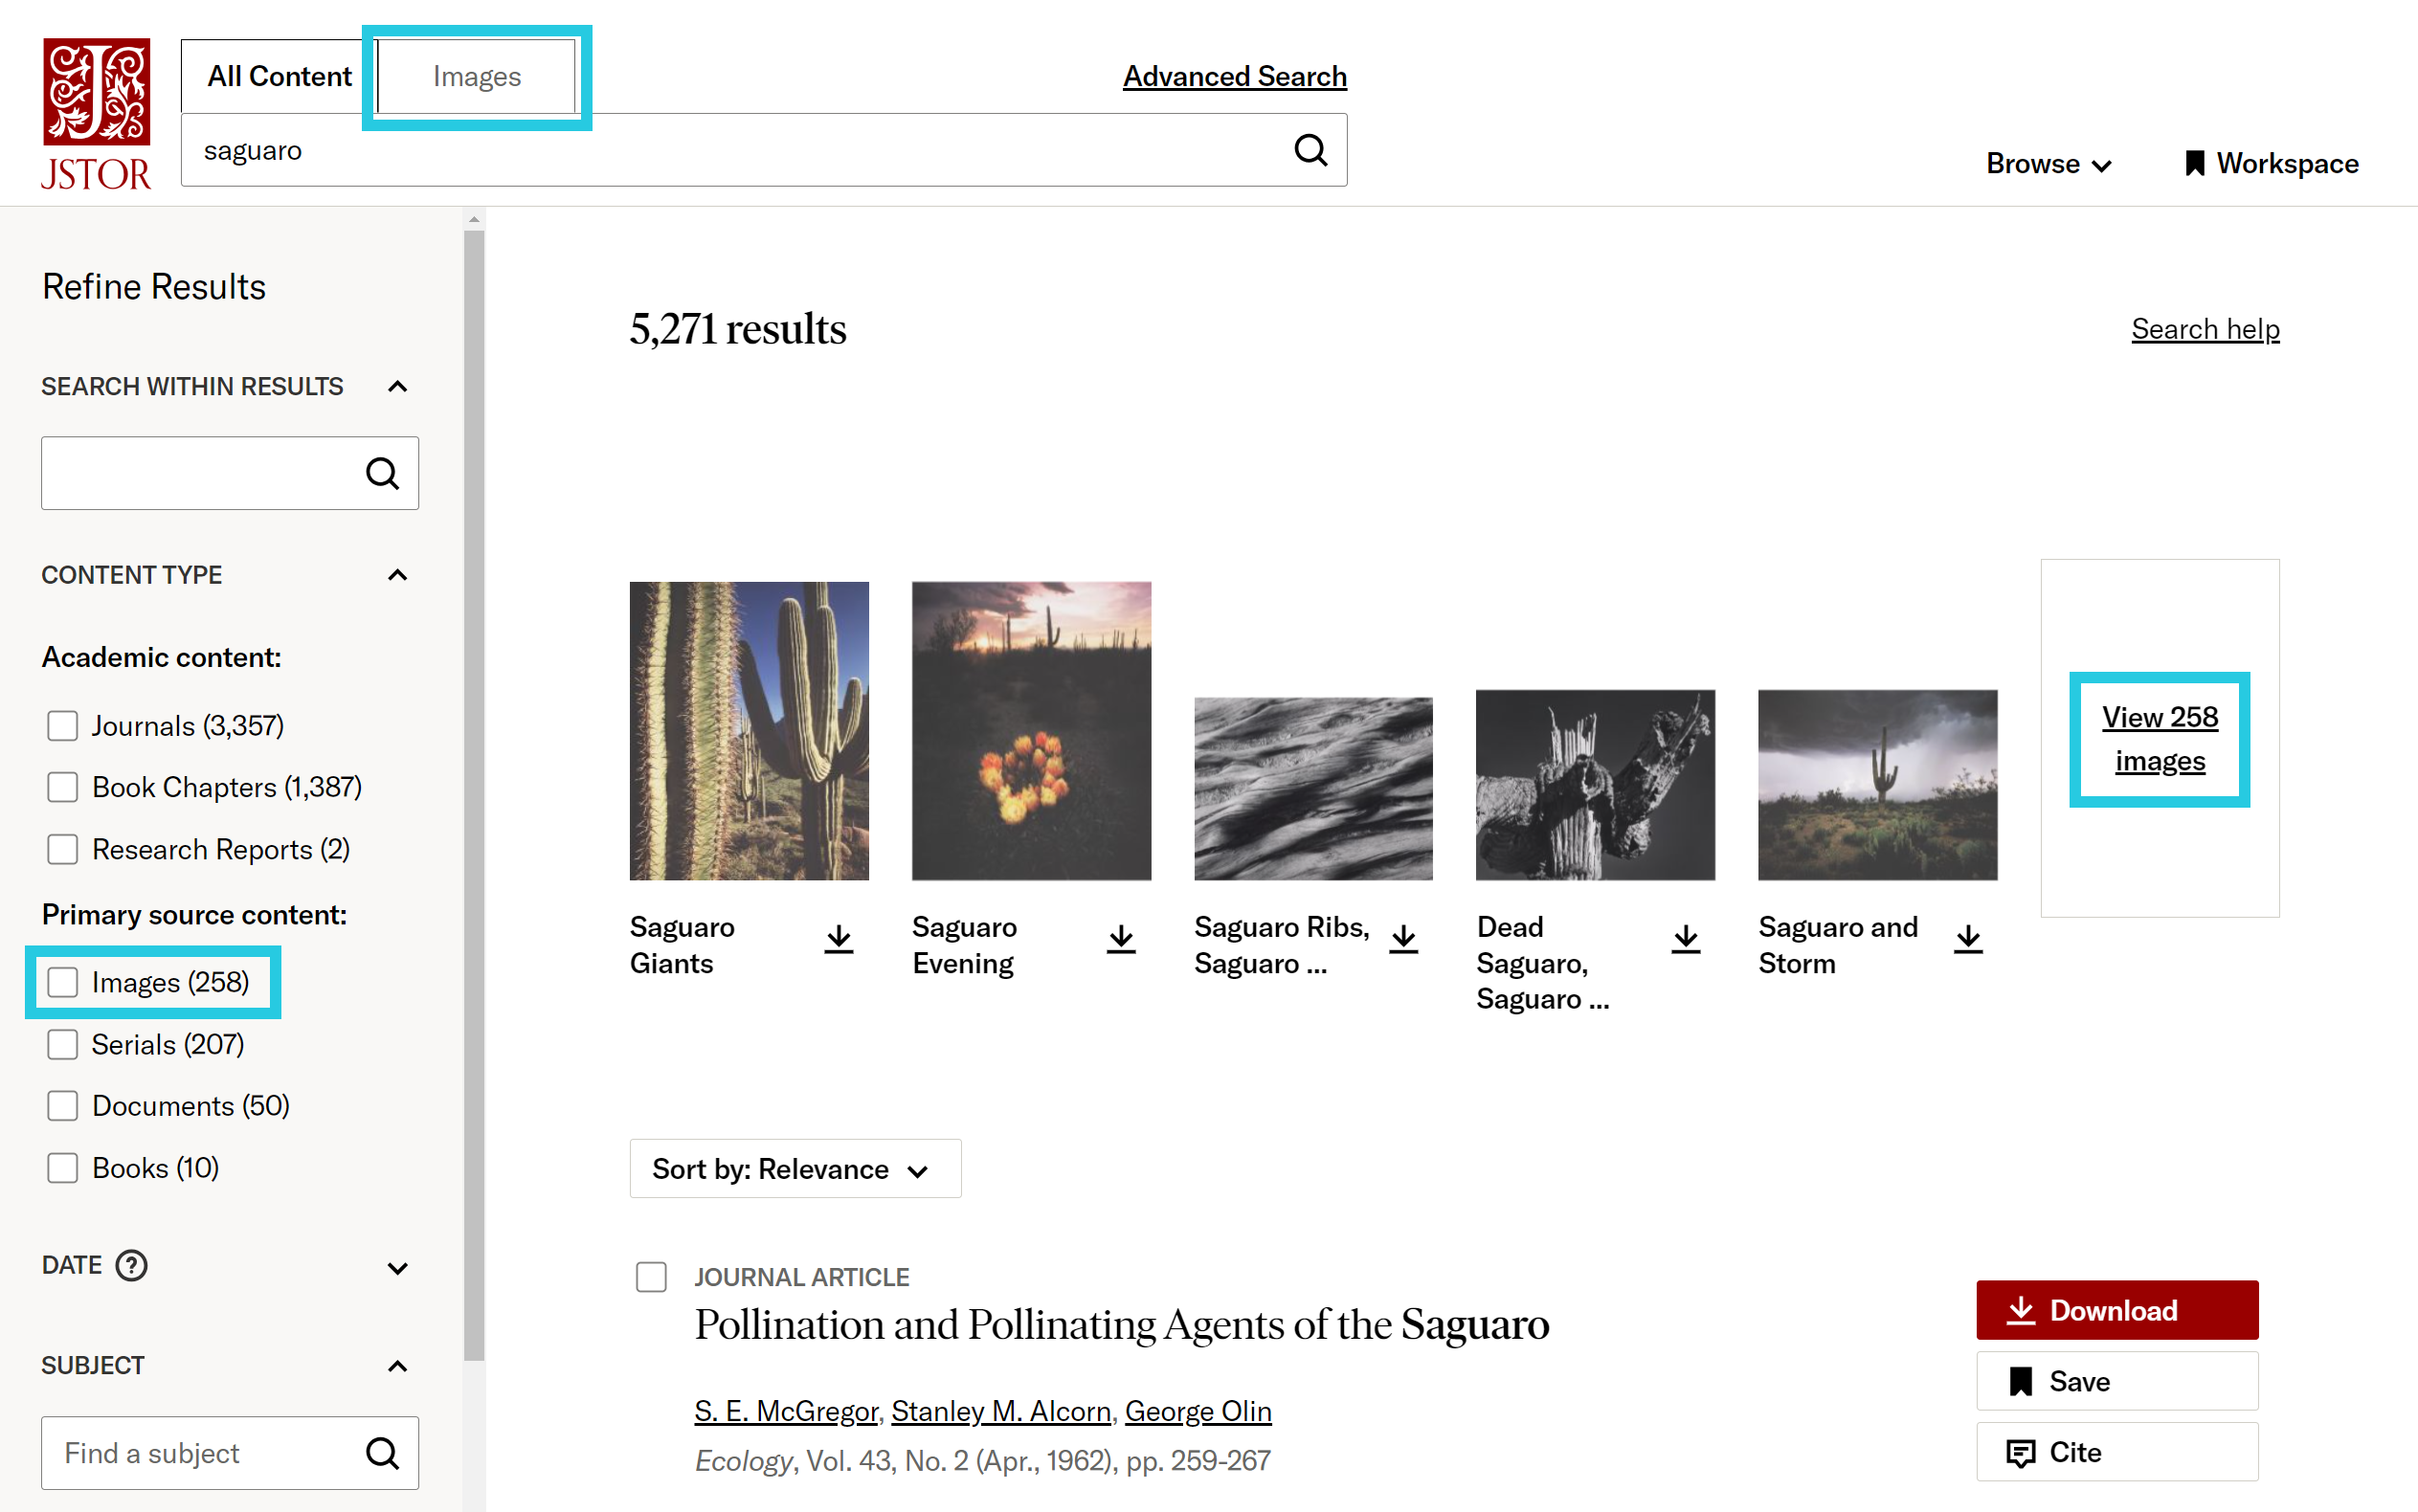Open the Dead Saguaro thumbnail
This screenshot has height=1512, width=2418.
coord(1595,785)
